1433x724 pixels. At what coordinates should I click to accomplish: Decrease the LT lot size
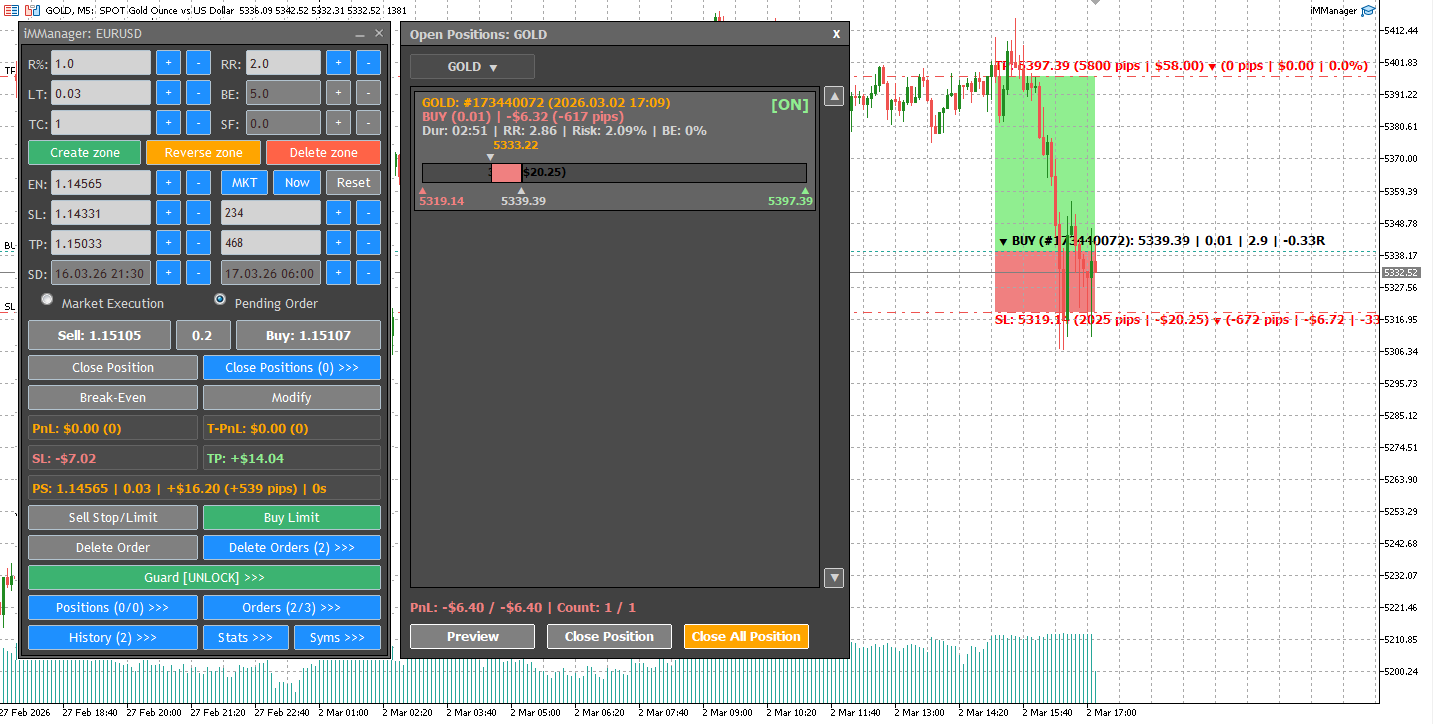pyautogui.click(x=198, y=93)
